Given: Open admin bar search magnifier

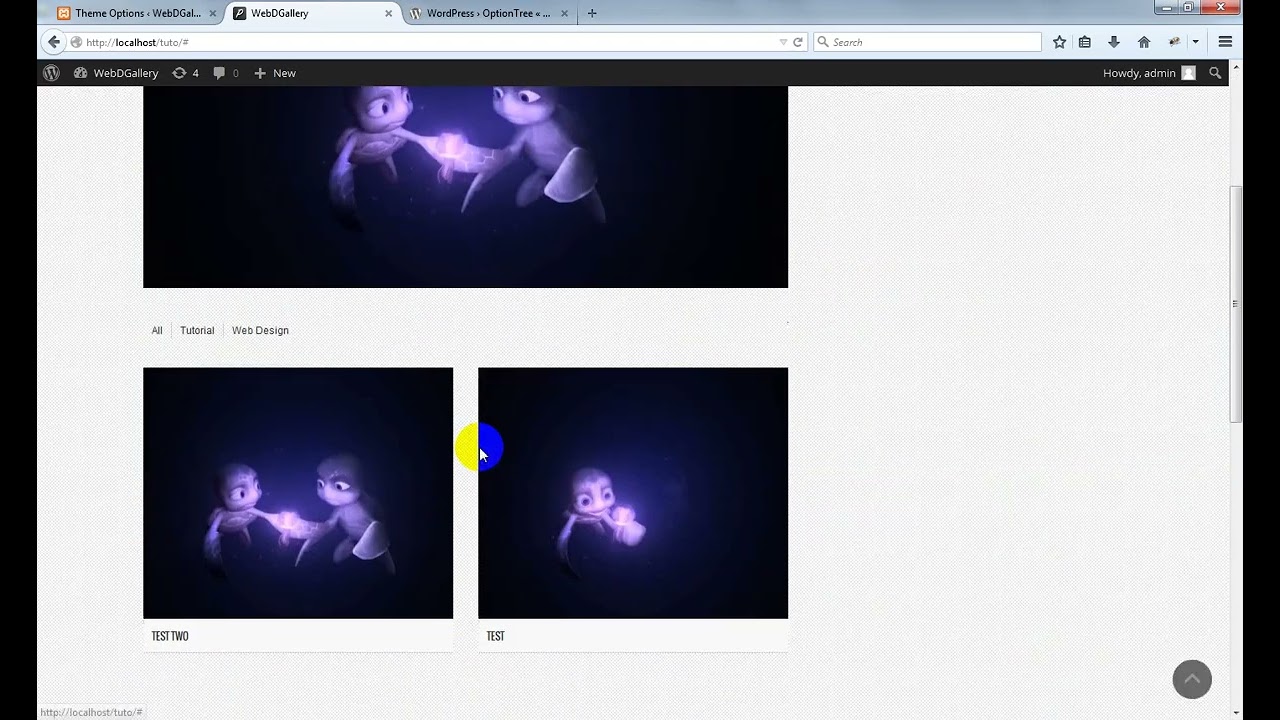Looking at the screenshot, I should tap(1215, 73).
